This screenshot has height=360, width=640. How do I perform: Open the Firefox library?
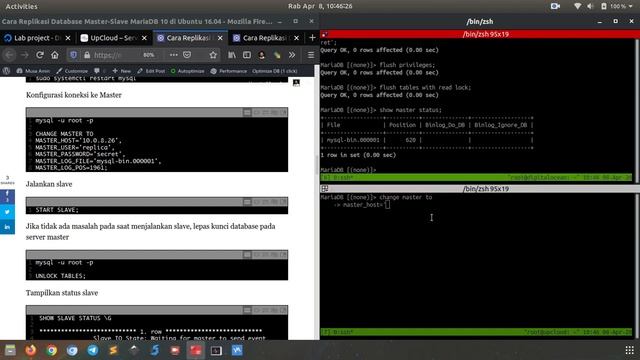(232, 55)
